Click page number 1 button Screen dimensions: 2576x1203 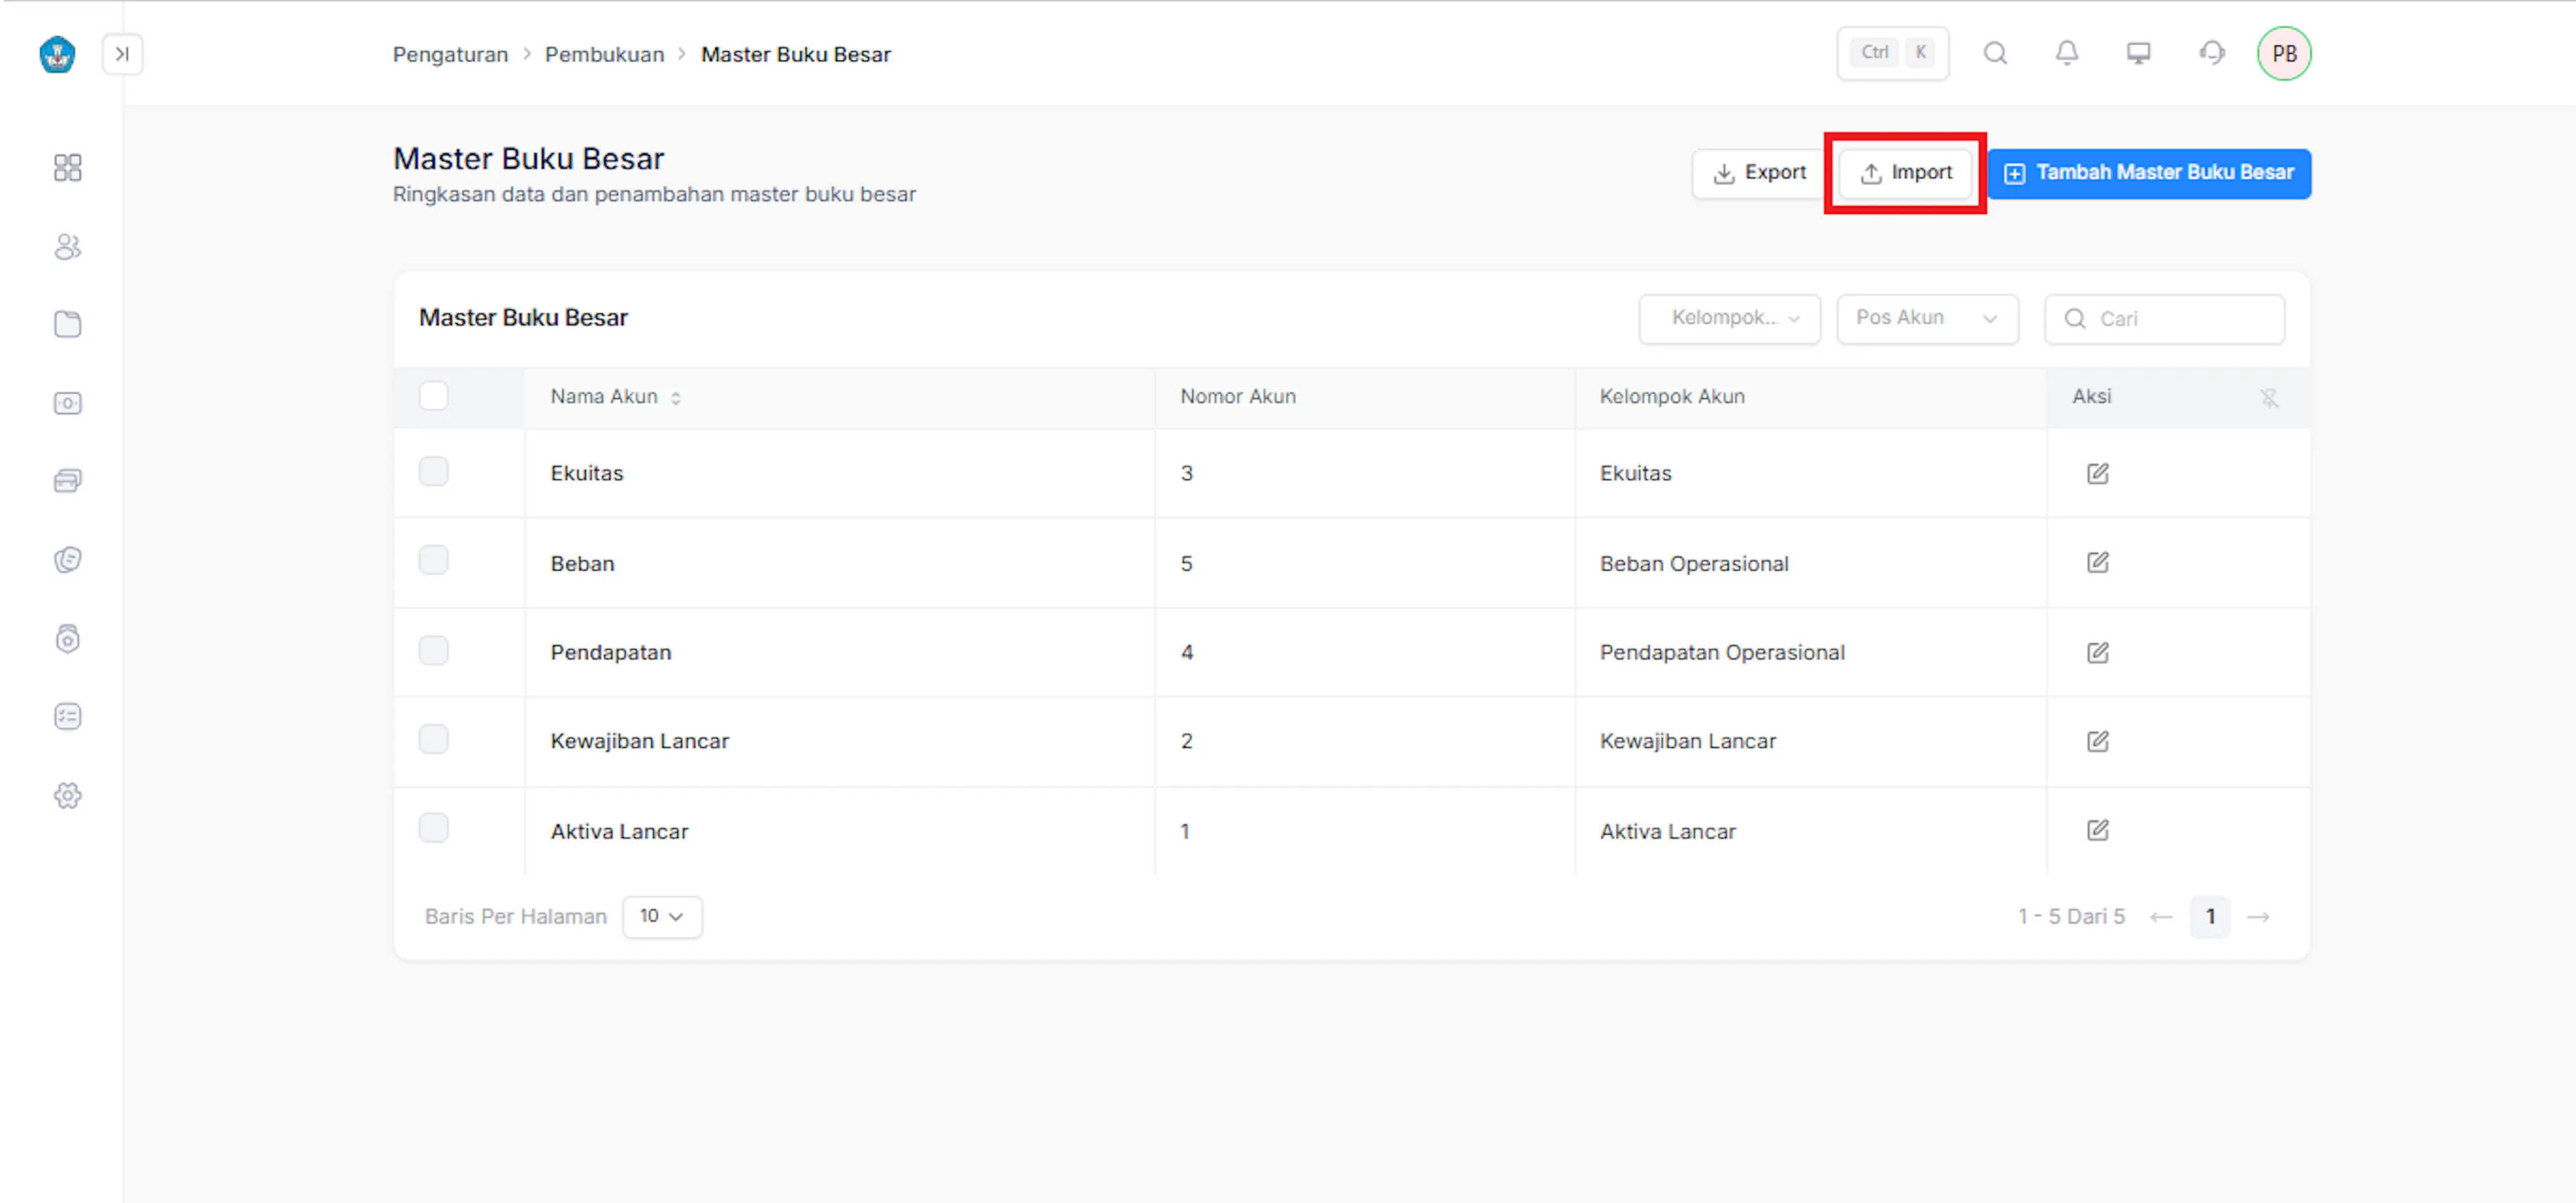tap(2210, 917)
